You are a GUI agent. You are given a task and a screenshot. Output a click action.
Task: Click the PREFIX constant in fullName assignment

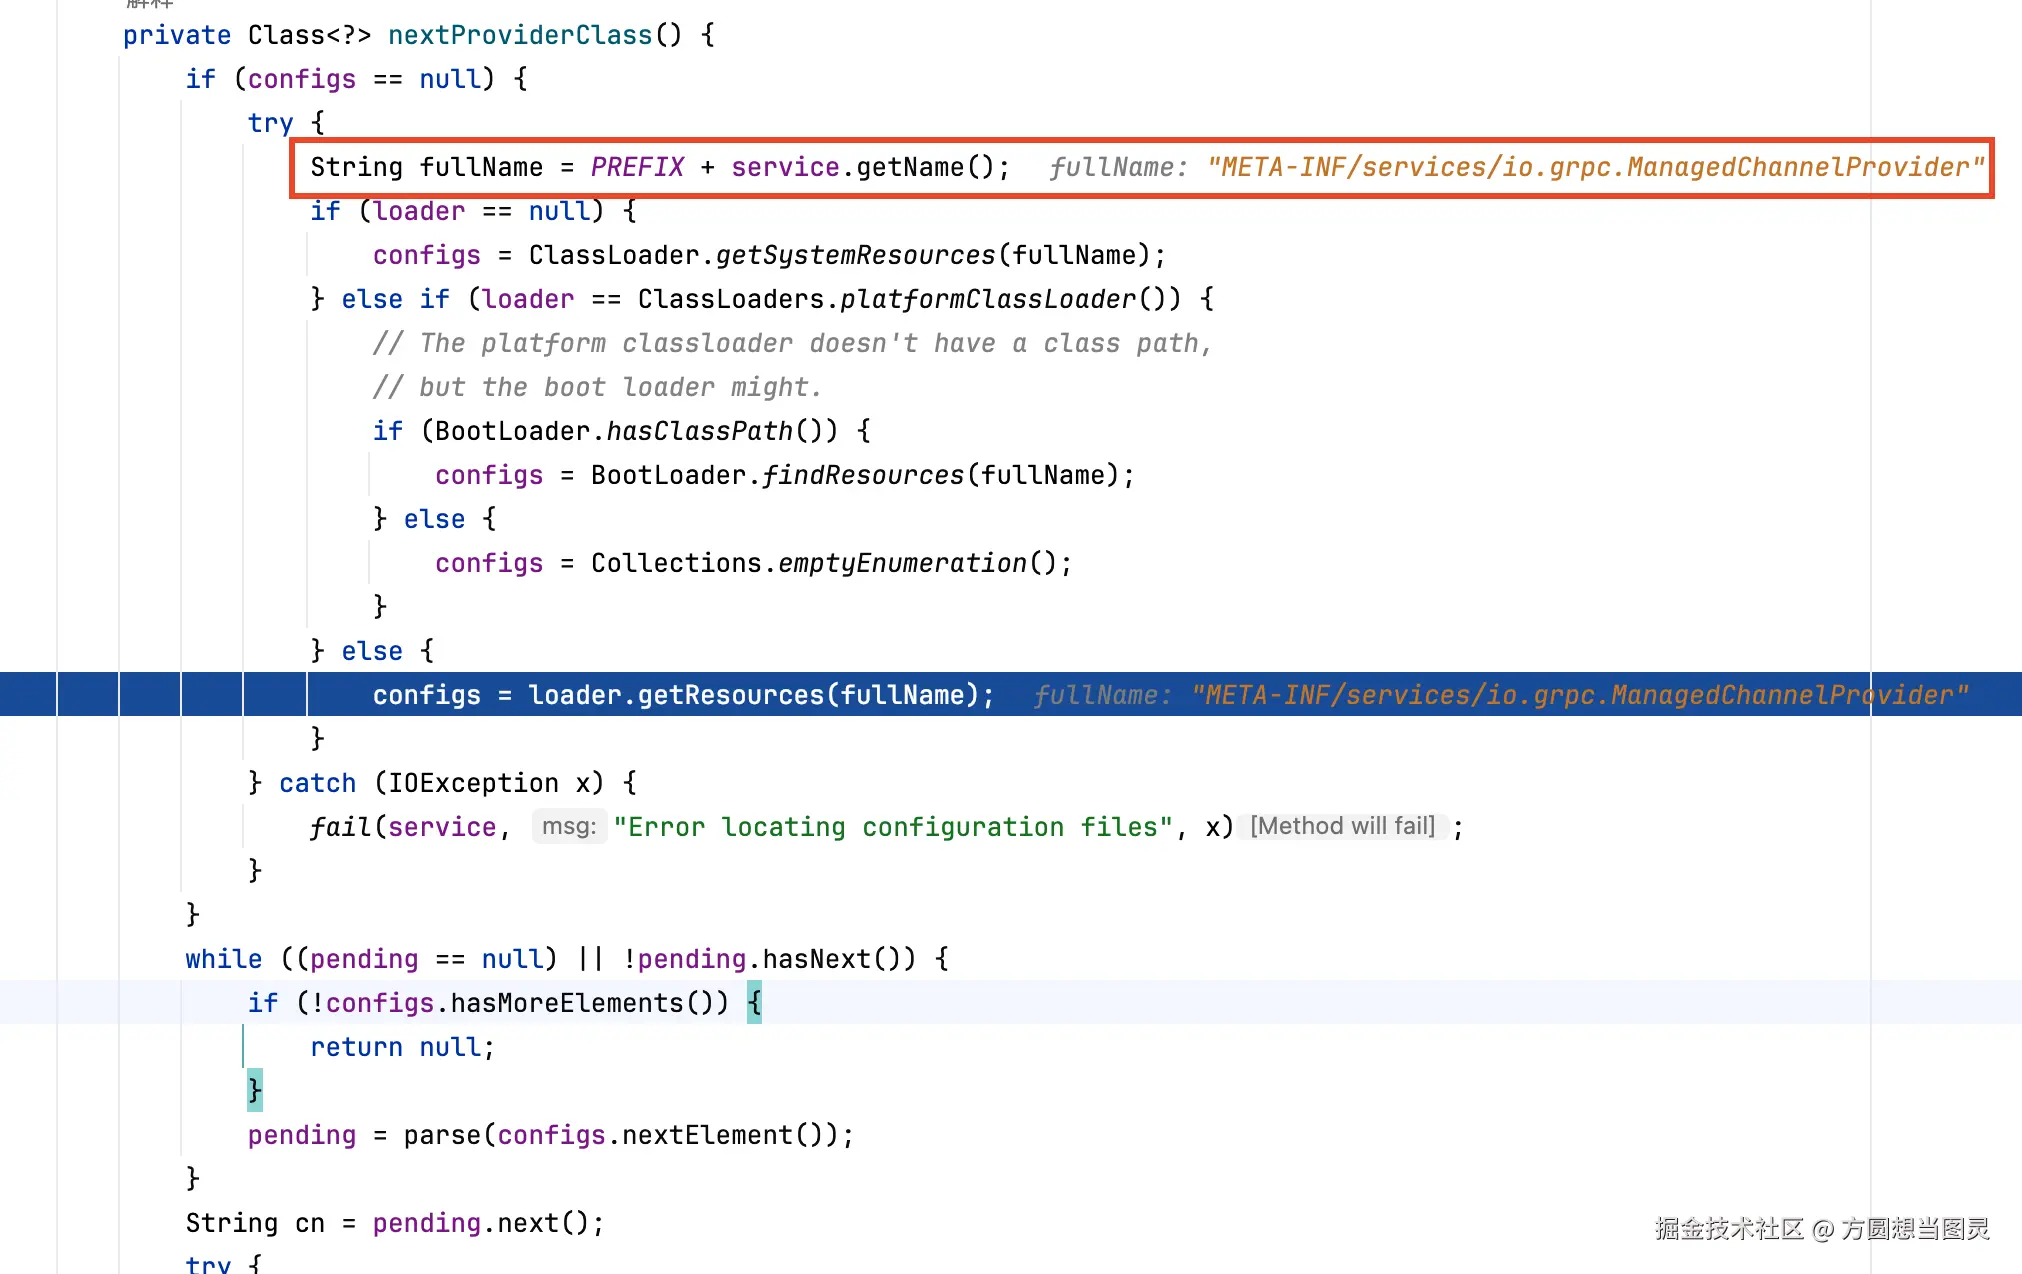(636, 167)
